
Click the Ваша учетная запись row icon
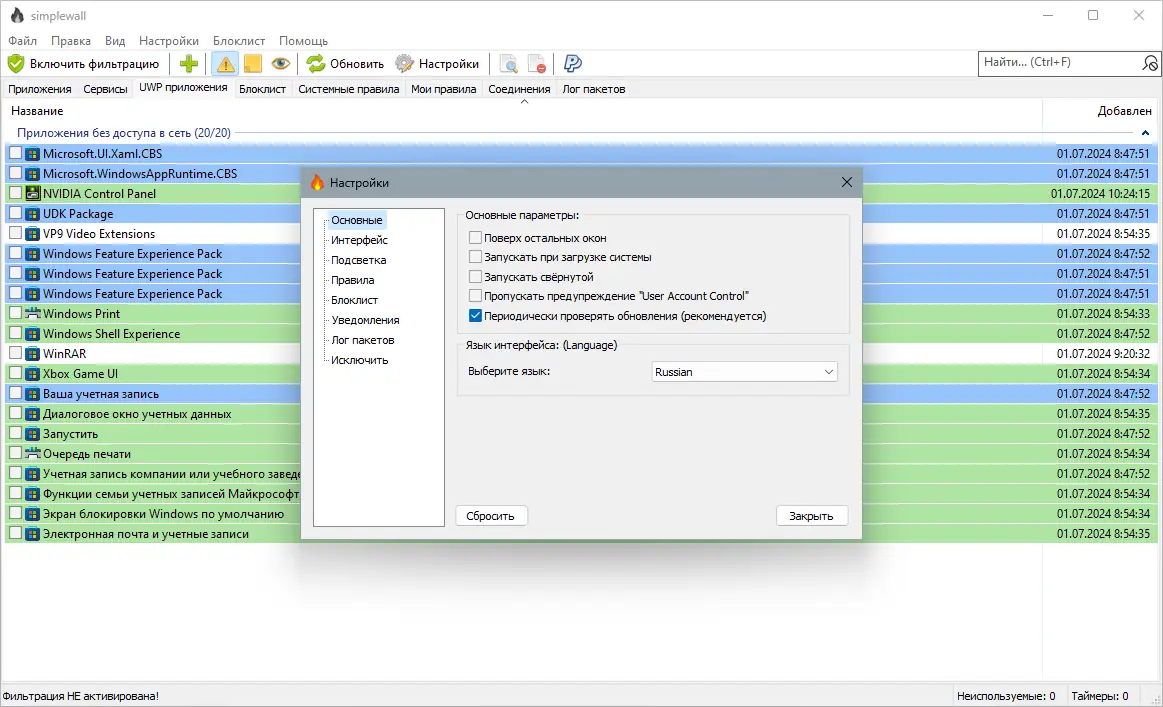click(x=32, y=394)
